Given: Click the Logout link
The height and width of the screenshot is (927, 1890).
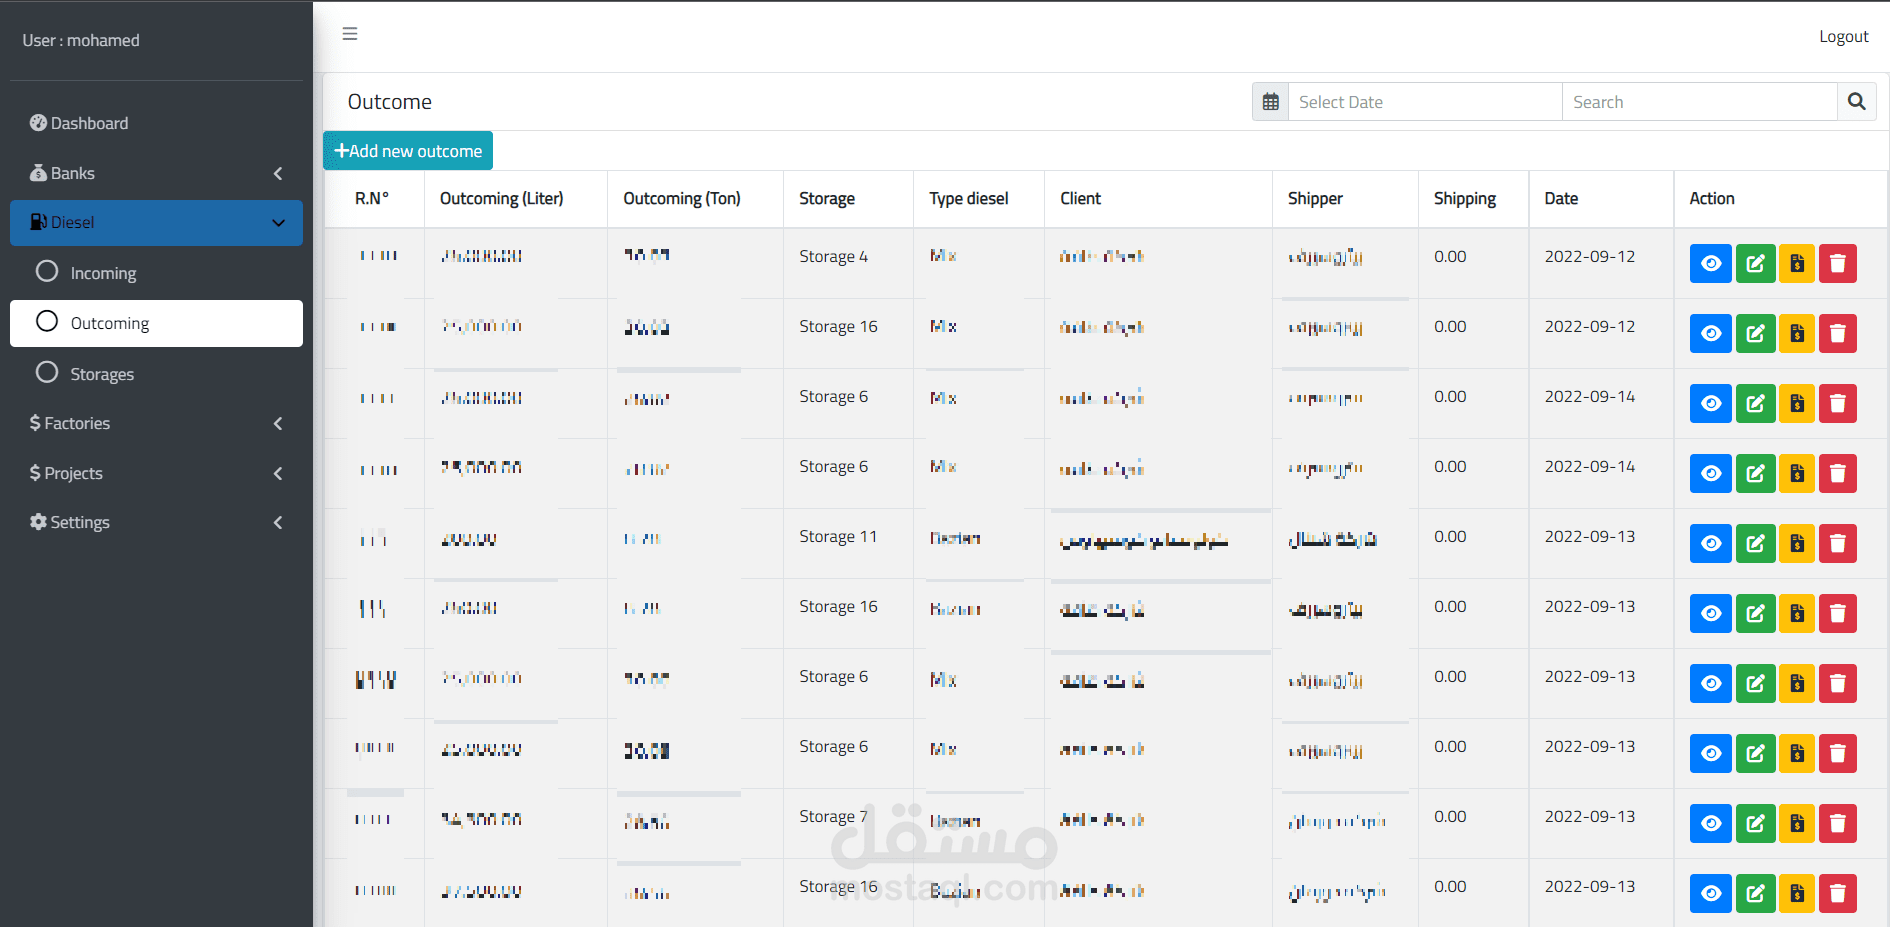Looking at the screenshot, I should pyautogui.click(x=1843, y=37).
